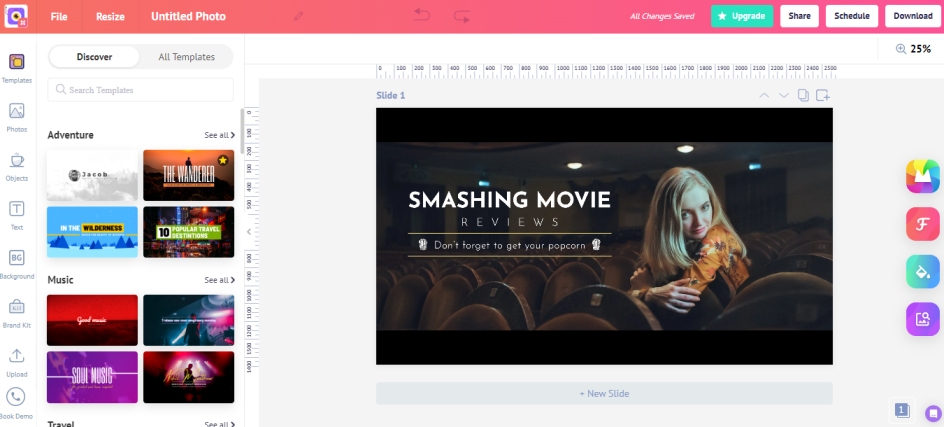Image resolution: width=944 pixels, height=427 pixels.
Task: Select the red Good music template
Action: click(92, 320)
